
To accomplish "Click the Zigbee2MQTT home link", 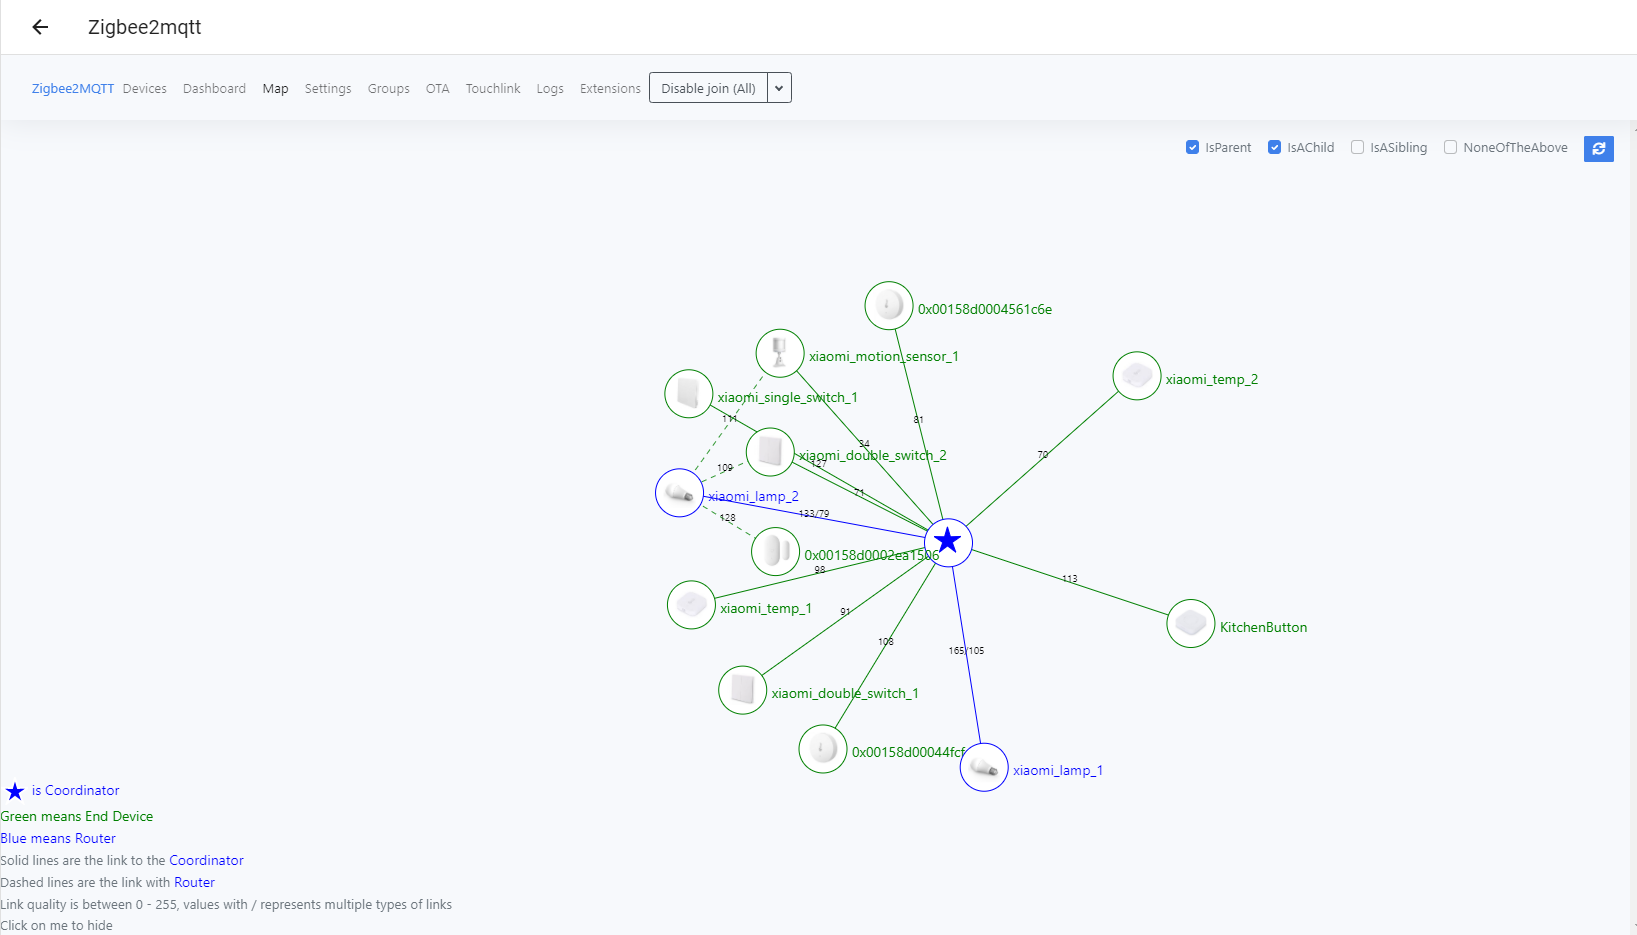I will click(x=73, y=89).
